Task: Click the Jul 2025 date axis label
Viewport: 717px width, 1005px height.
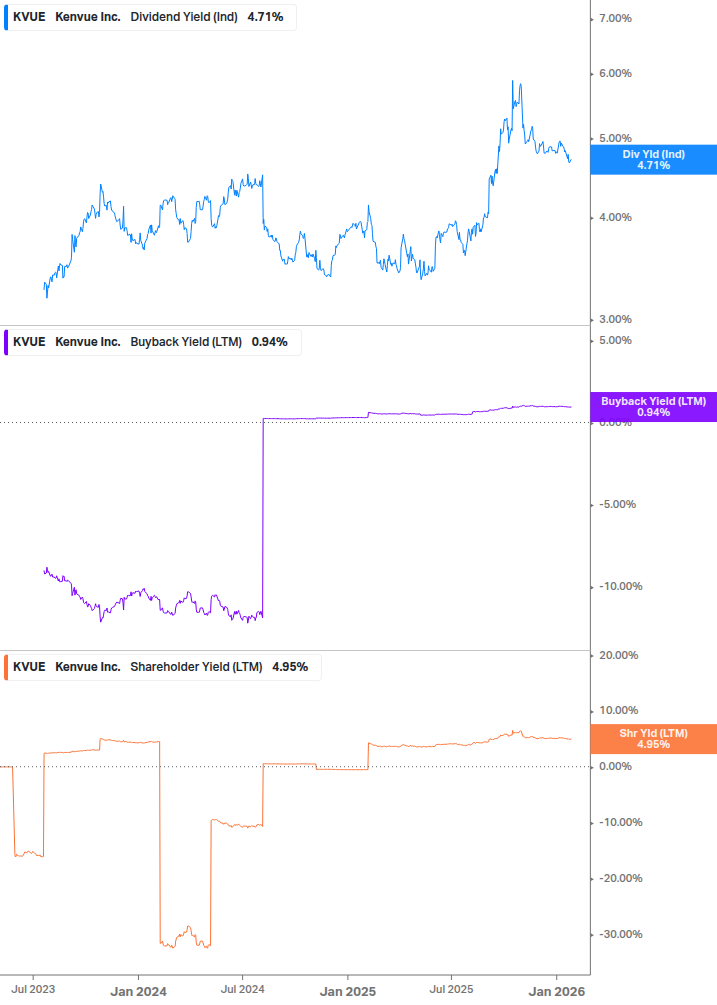Action: click(x=451, y=990)
